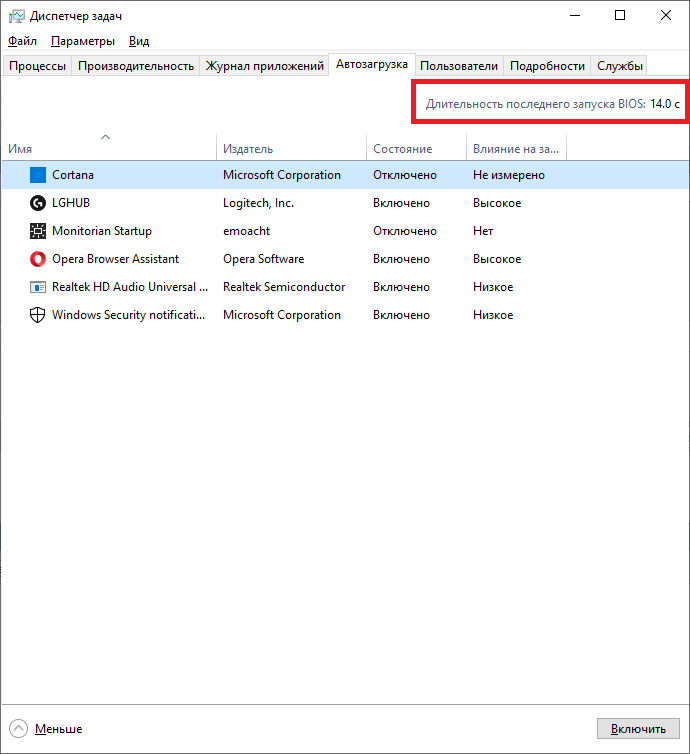The height and width of the screenshot is (754, 690).
Task: Click the Высокое impact of Opera Browser Assistant
Action: pos(497,259)
